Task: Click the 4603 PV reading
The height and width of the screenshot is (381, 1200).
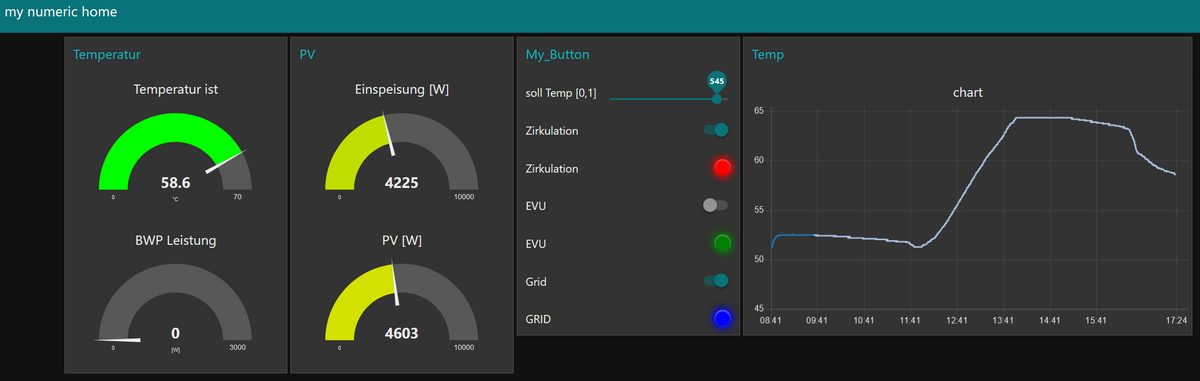Action: (402, 334)
